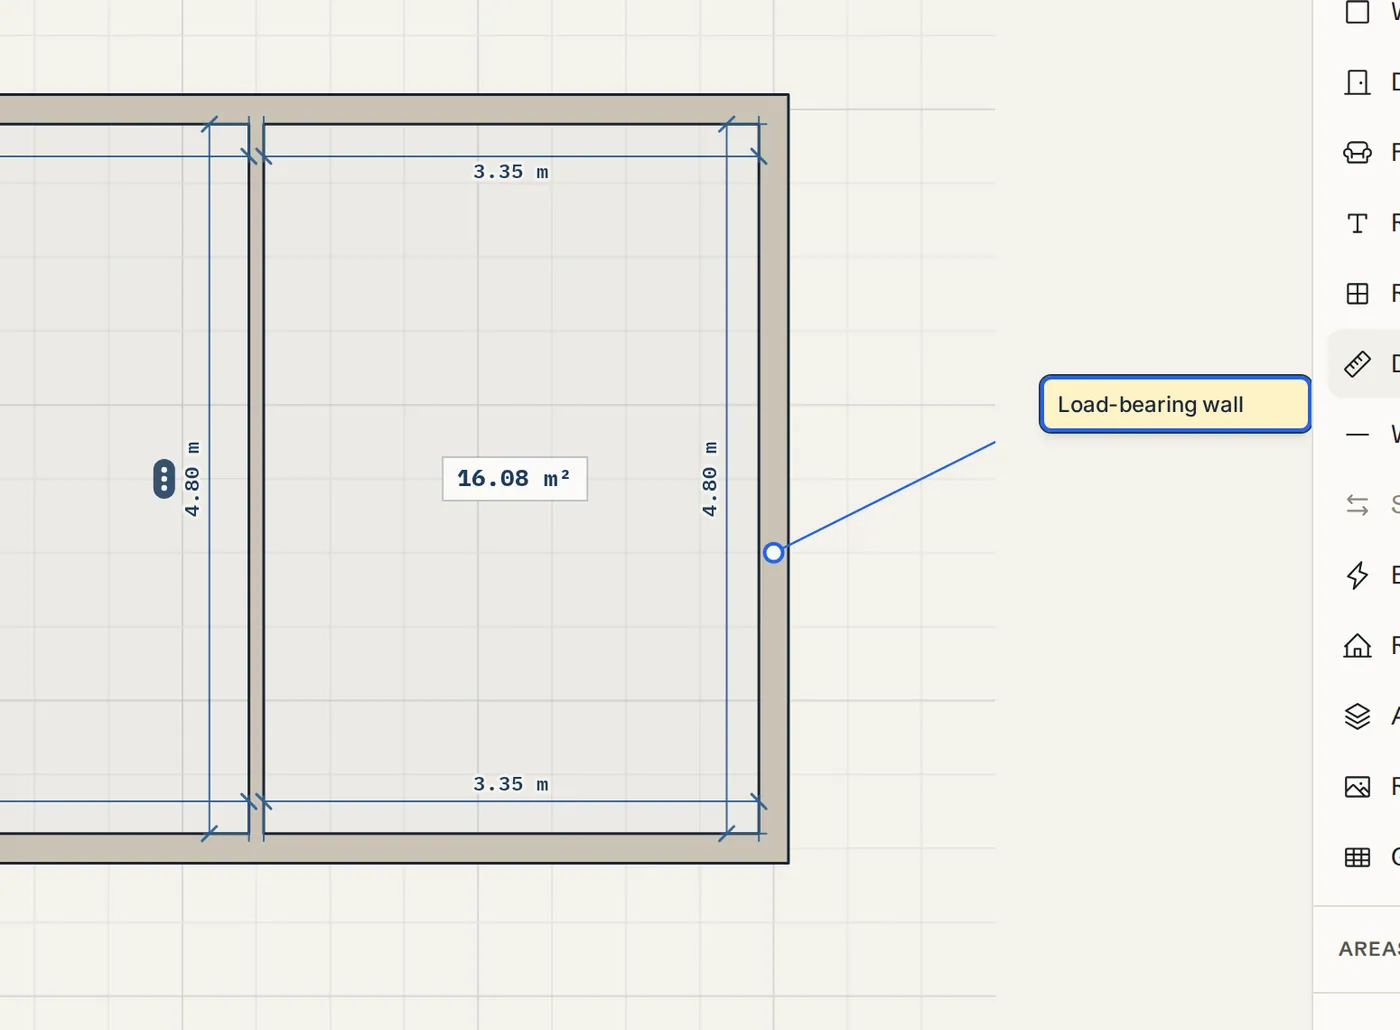Click the swap arrows icon

coord(1357,505)
